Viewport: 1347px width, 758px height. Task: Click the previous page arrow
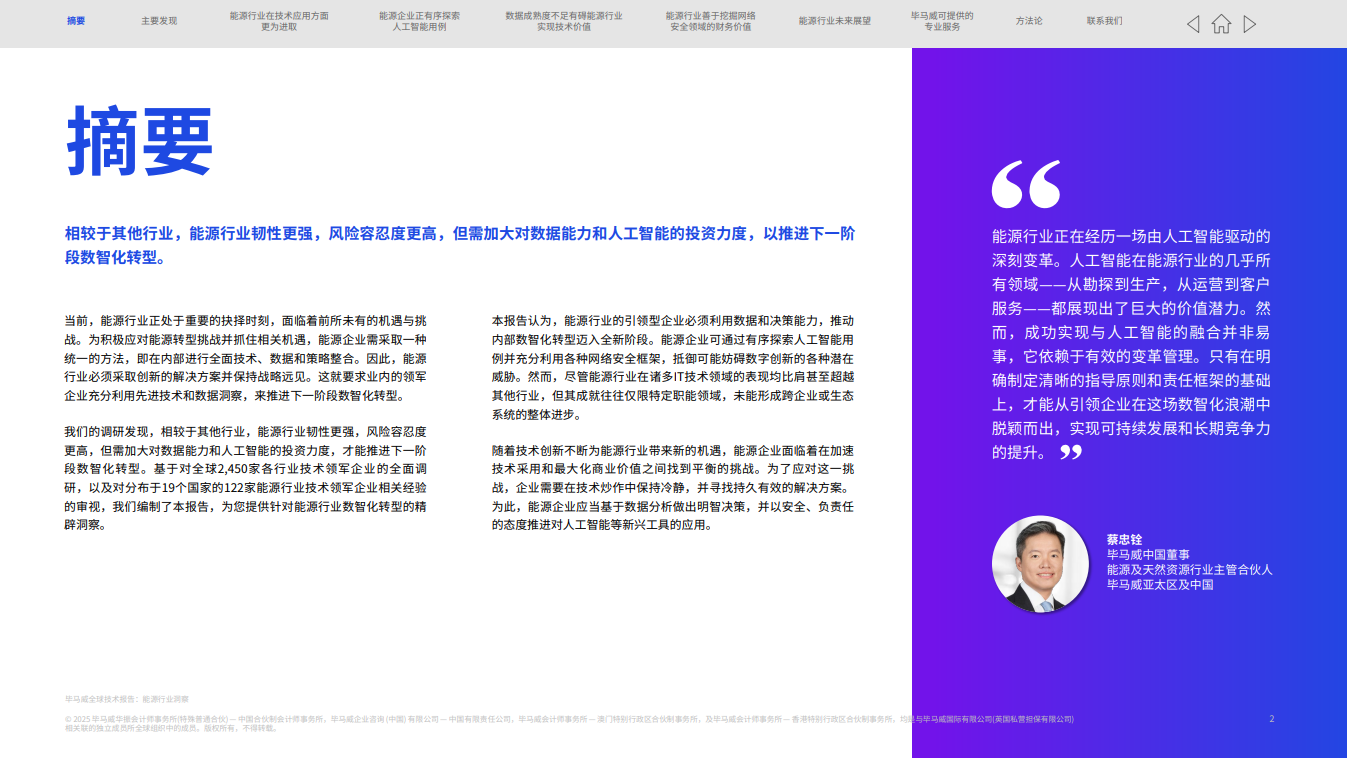click(x=1192, y=23)
